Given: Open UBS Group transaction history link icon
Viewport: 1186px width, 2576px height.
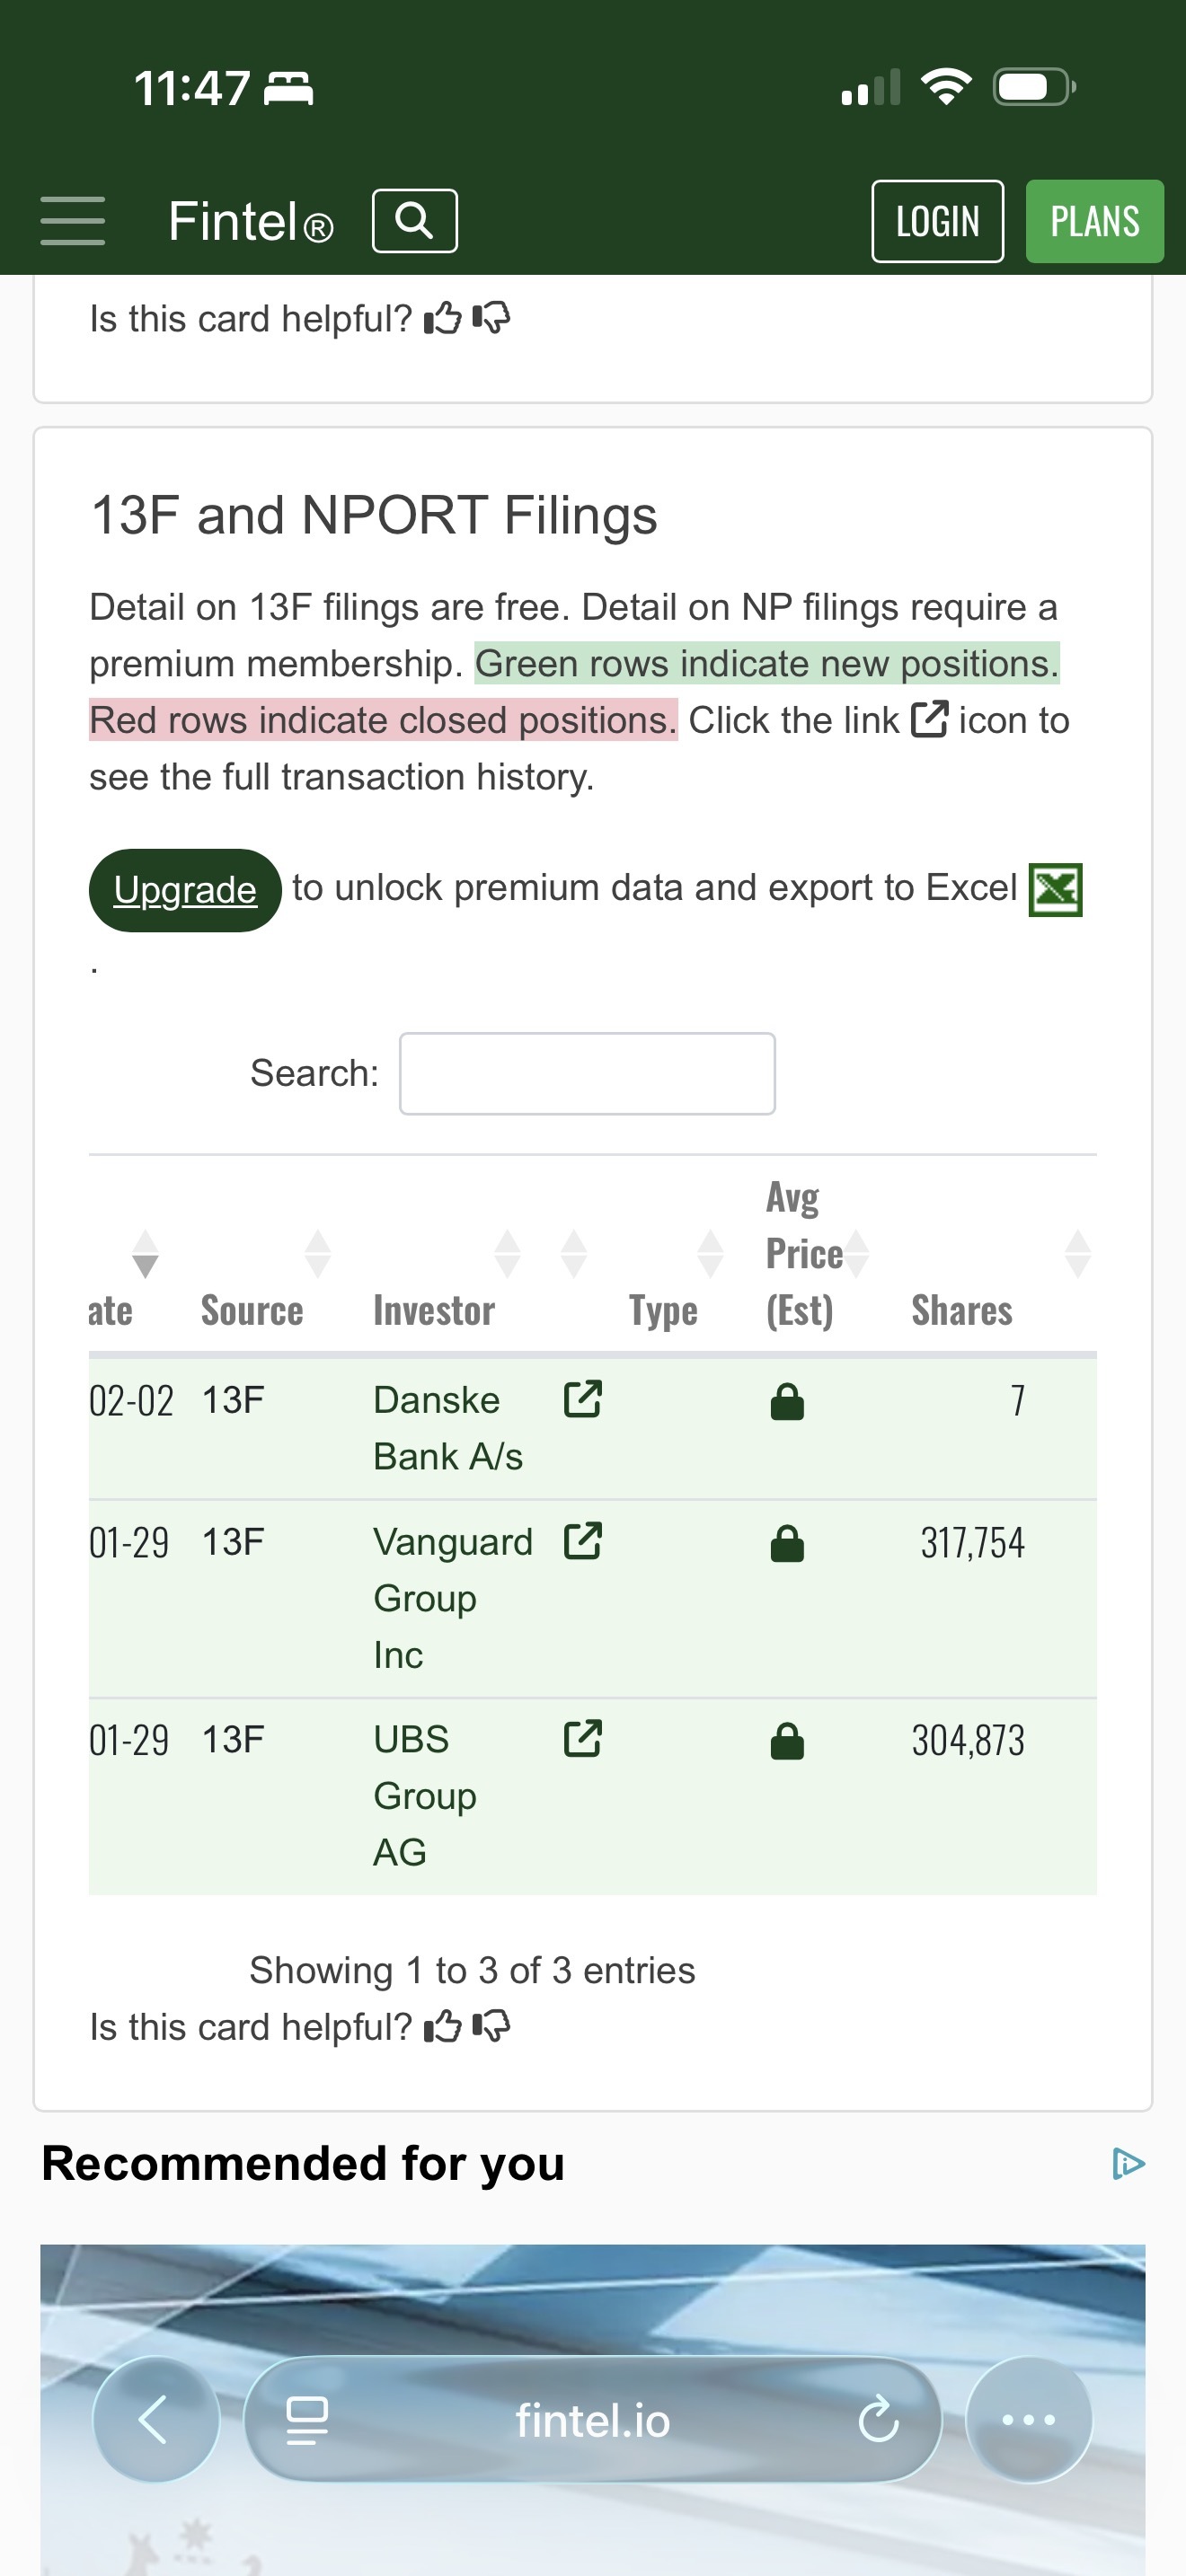Looking at the screenshot, I should (x=583, y=1738).
